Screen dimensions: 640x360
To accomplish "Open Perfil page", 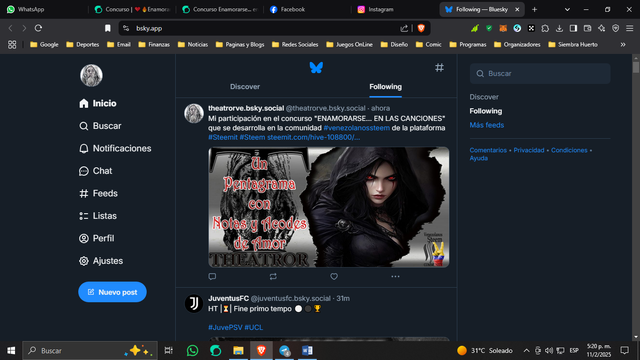I will coord(97,238).
